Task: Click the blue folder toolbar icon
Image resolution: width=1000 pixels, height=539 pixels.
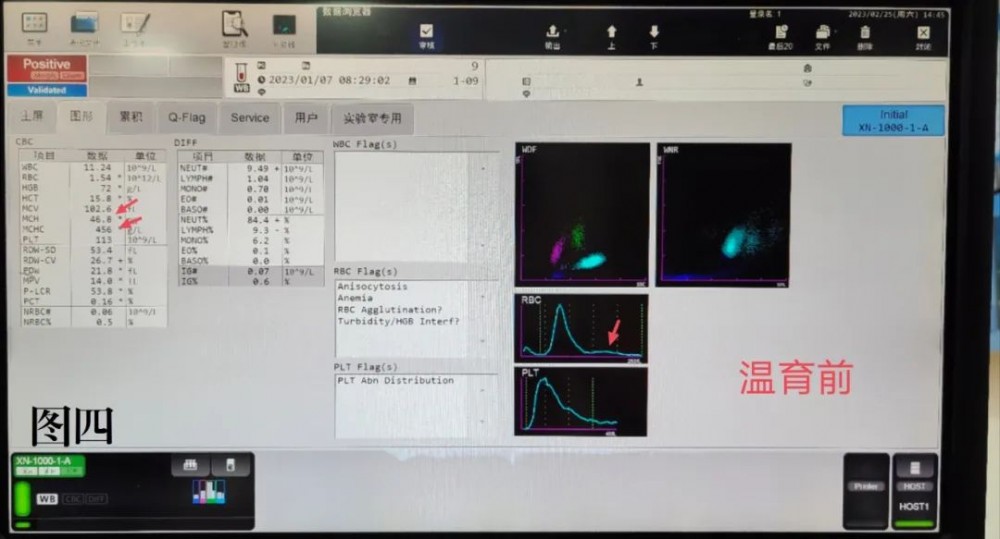Action: tap(84, 24)
